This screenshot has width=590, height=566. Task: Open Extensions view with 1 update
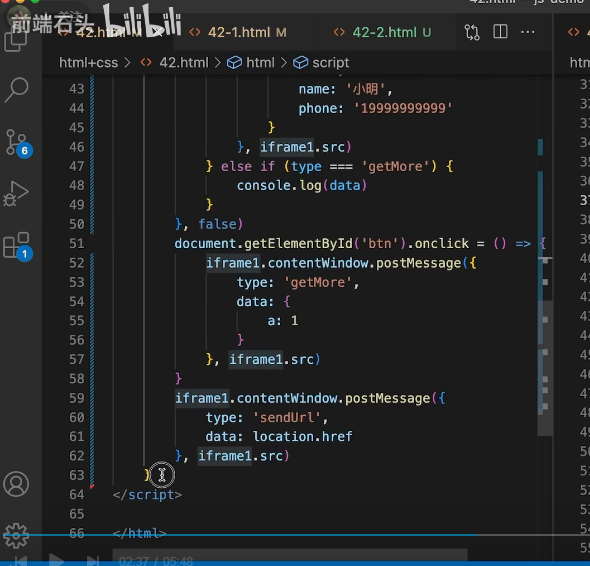[17, 246]
